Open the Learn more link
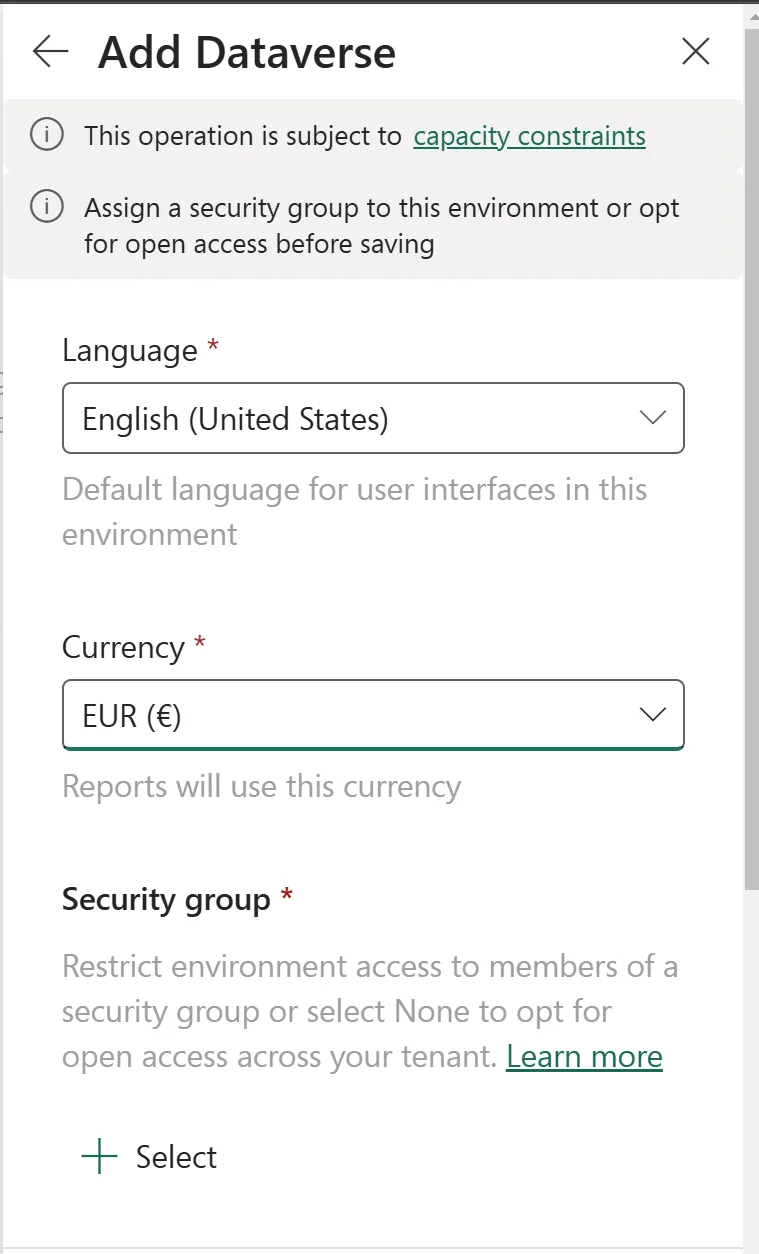This screenshot has width=759, height=1254. (584, 1057)
